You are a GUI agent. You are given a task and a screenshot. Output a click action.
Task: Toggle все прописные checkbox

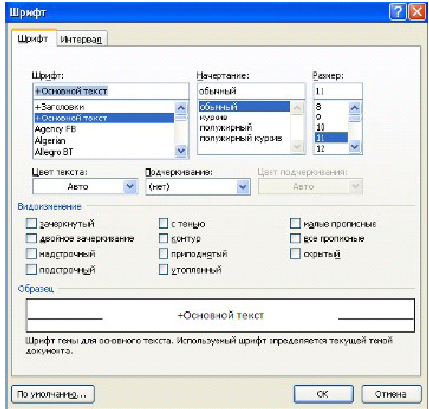point(295,239)
